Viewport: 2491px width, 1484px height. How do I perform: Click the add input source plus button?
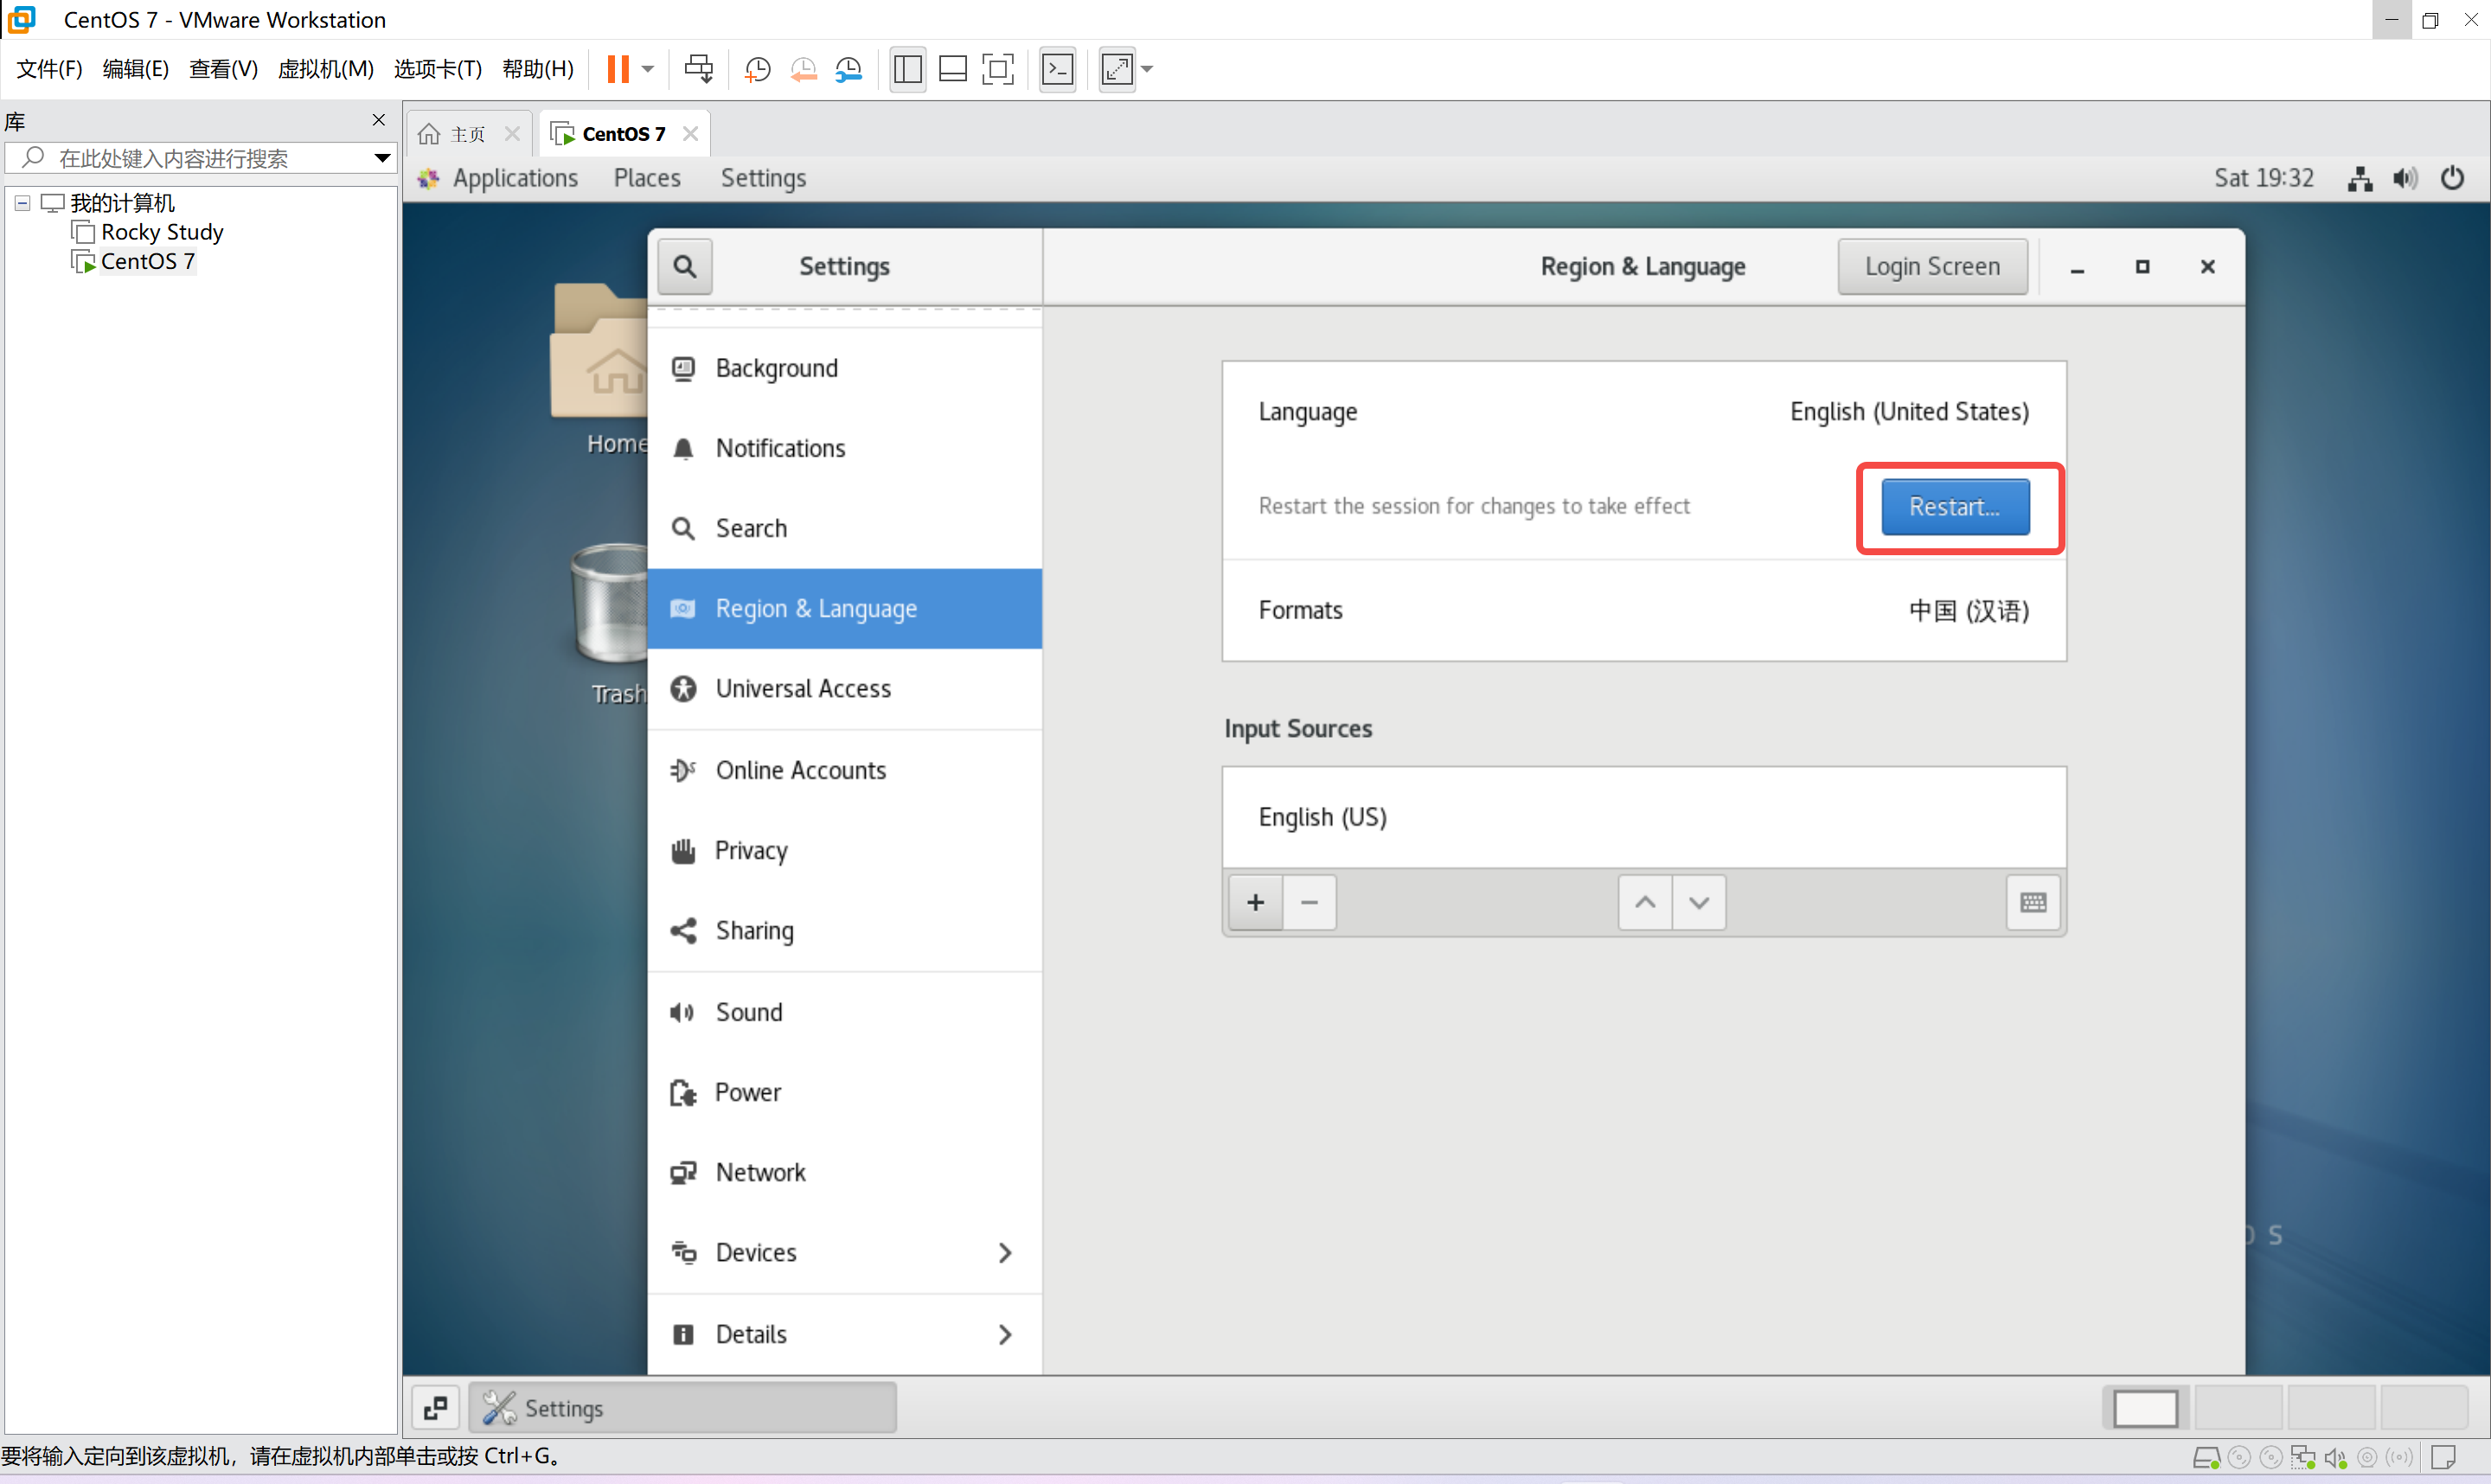tap(1255, 902)
